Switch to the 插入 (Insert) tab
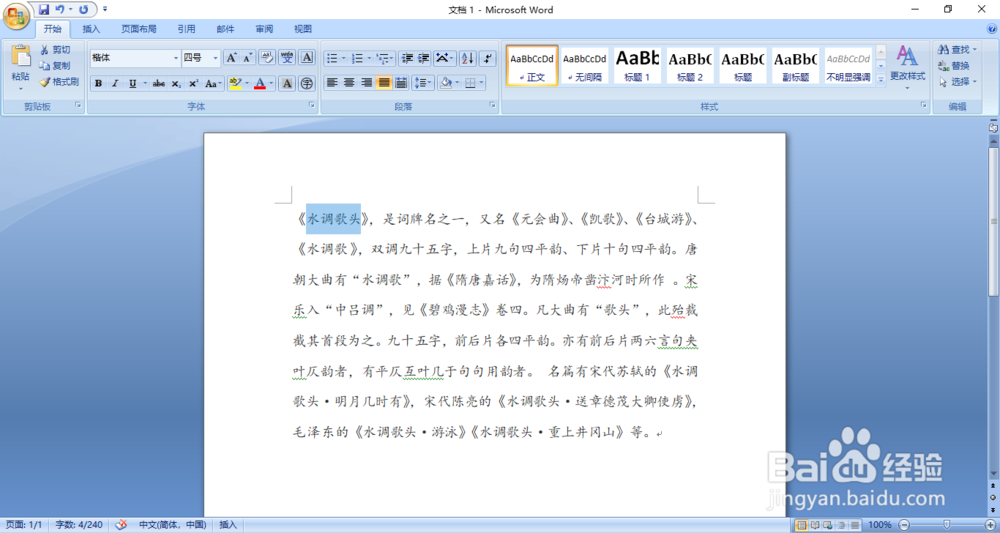The height and width of the screenshot is (533, 1000). pos(91,29)
